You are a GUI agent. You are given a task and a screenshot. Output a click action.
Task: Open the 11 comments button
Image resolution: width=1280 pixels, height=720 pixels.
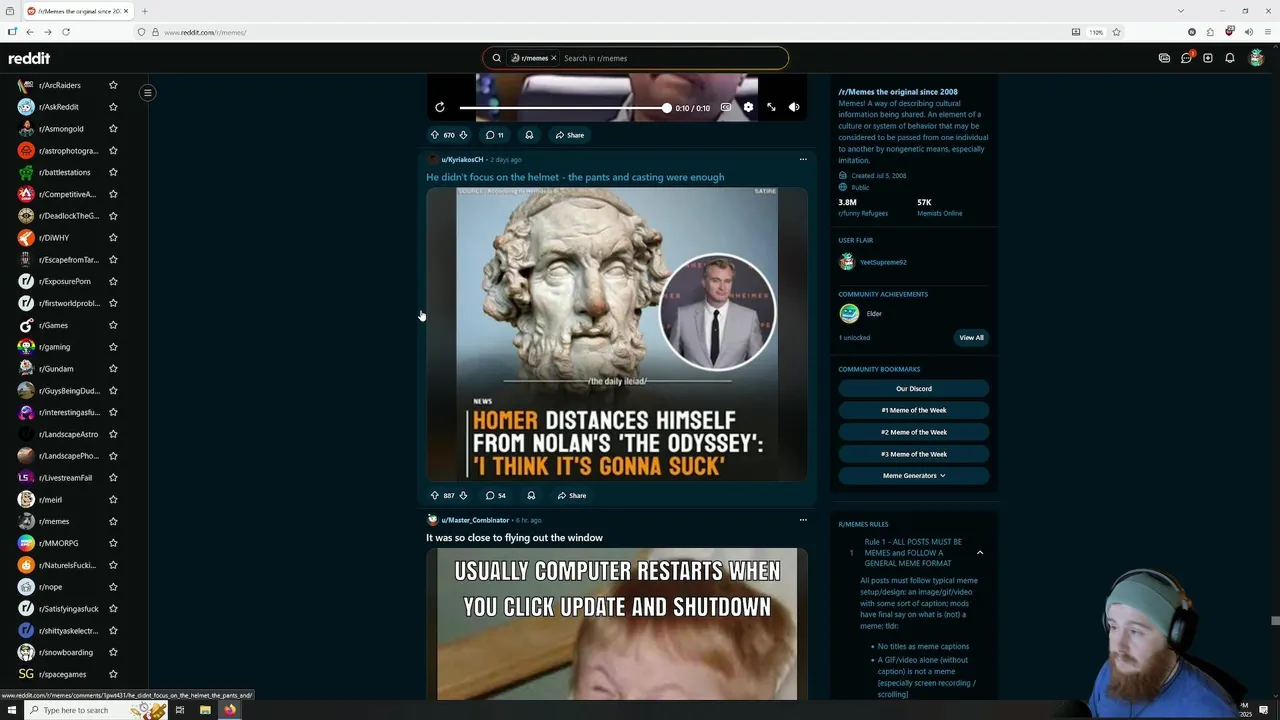coord(495,135)
